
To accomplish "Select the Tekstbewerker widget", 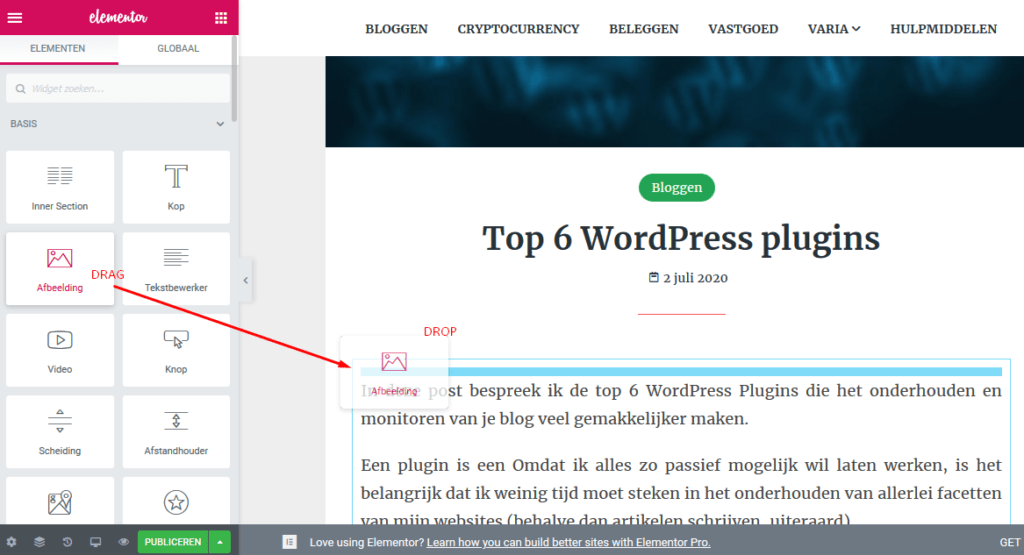I will [176, 269].
